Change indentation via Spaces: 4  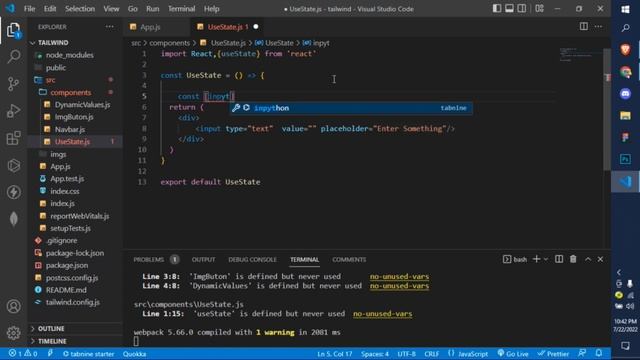[x=375, y=354]
